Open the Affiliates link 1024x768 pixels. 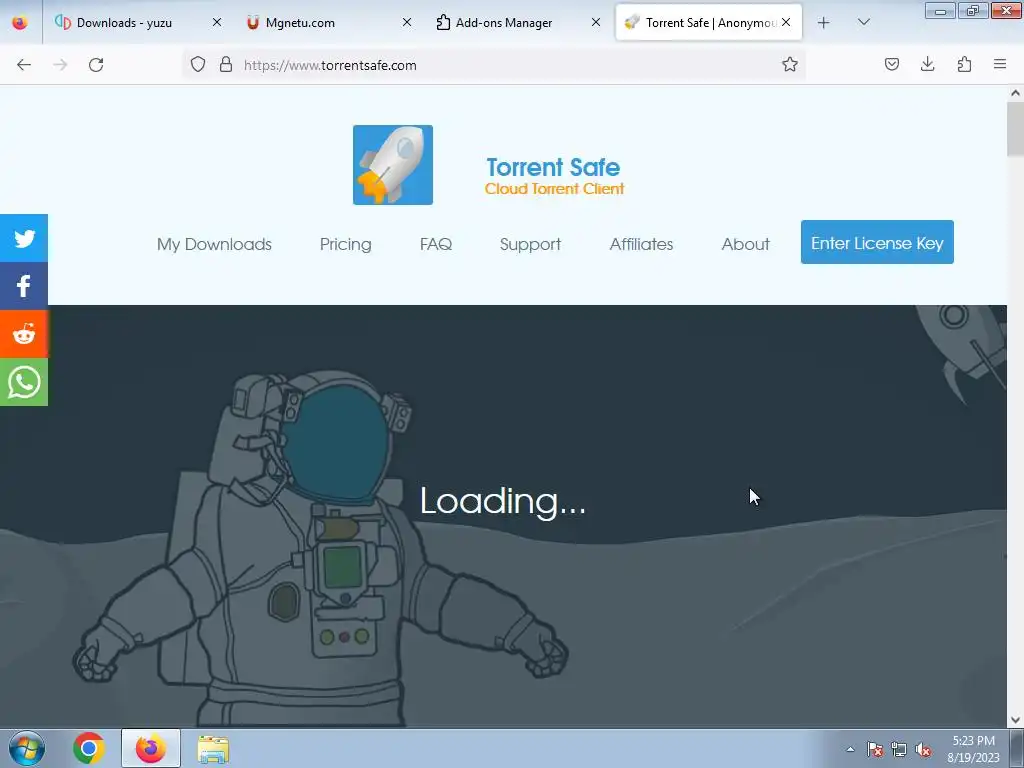coord(641,244)
